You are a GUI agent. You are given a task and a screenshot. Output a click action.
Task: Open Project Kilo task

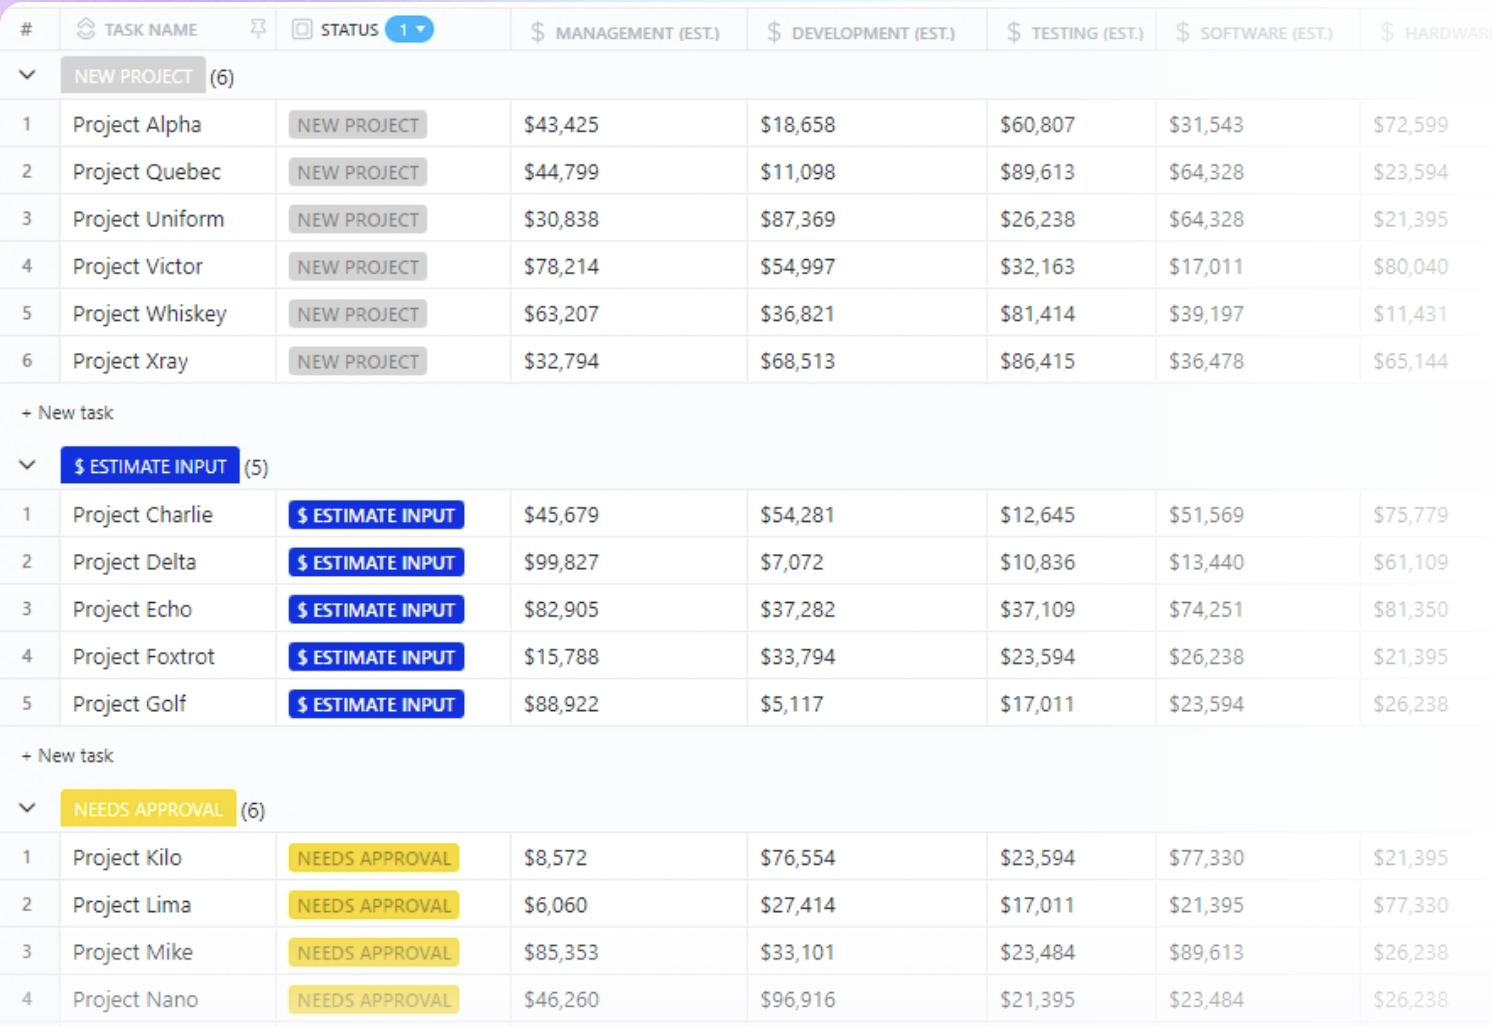tap(127, 857)
